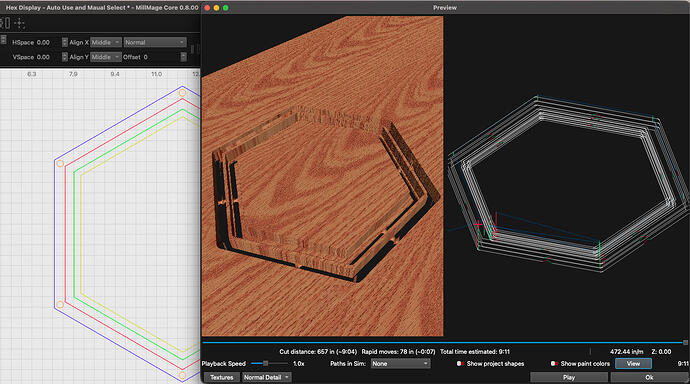This screenshot has width=690, height=384.
Task: Click the tall rectangle icon beside the crosshair in MillMage
Action: (x=7, y=23)
